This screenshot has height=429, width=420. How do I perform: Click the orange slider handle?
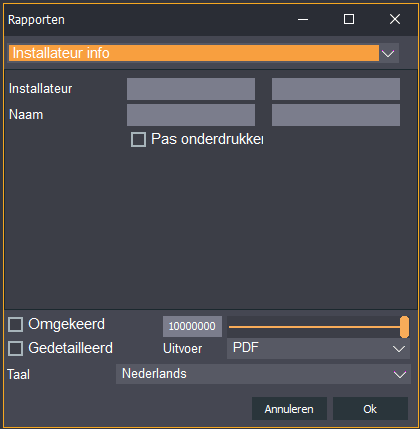[404, 327]
